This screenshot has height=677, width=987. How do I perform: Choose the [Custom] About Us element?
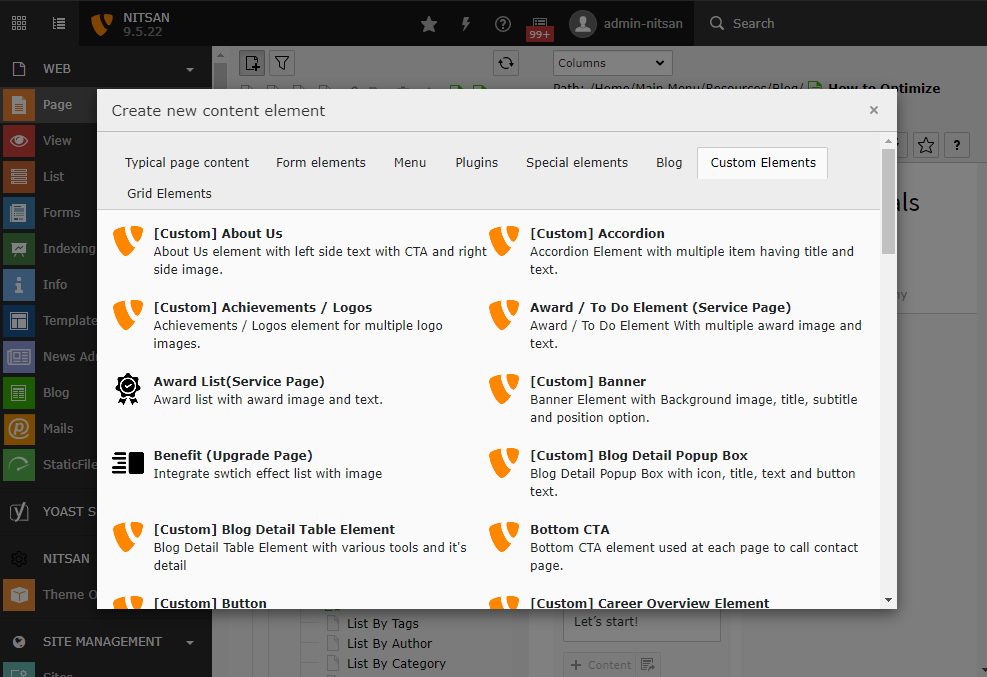click(x=299, y=251)
